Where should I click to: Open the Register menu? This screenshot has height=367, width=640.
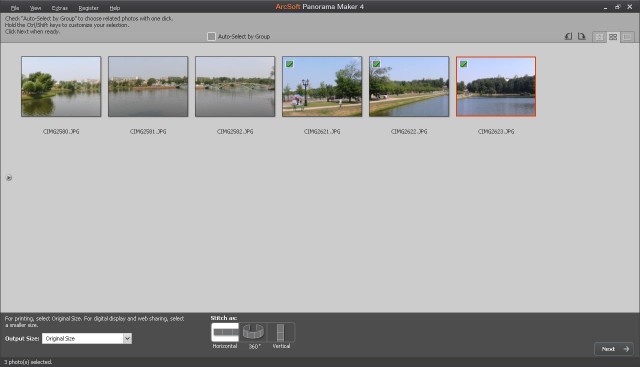point(89,8)
